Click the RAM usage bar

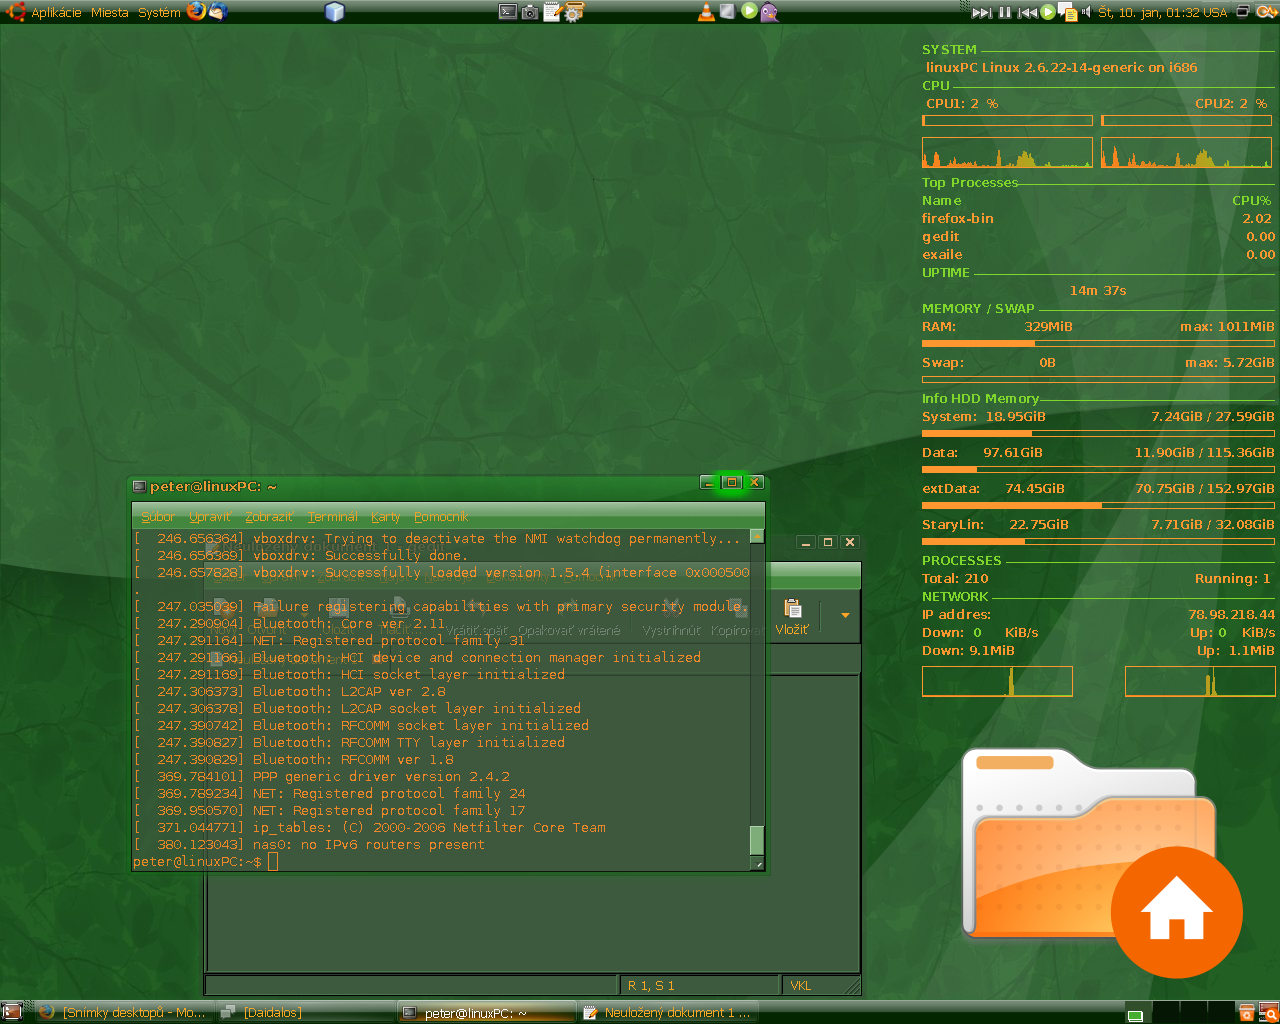[1098, 343]
